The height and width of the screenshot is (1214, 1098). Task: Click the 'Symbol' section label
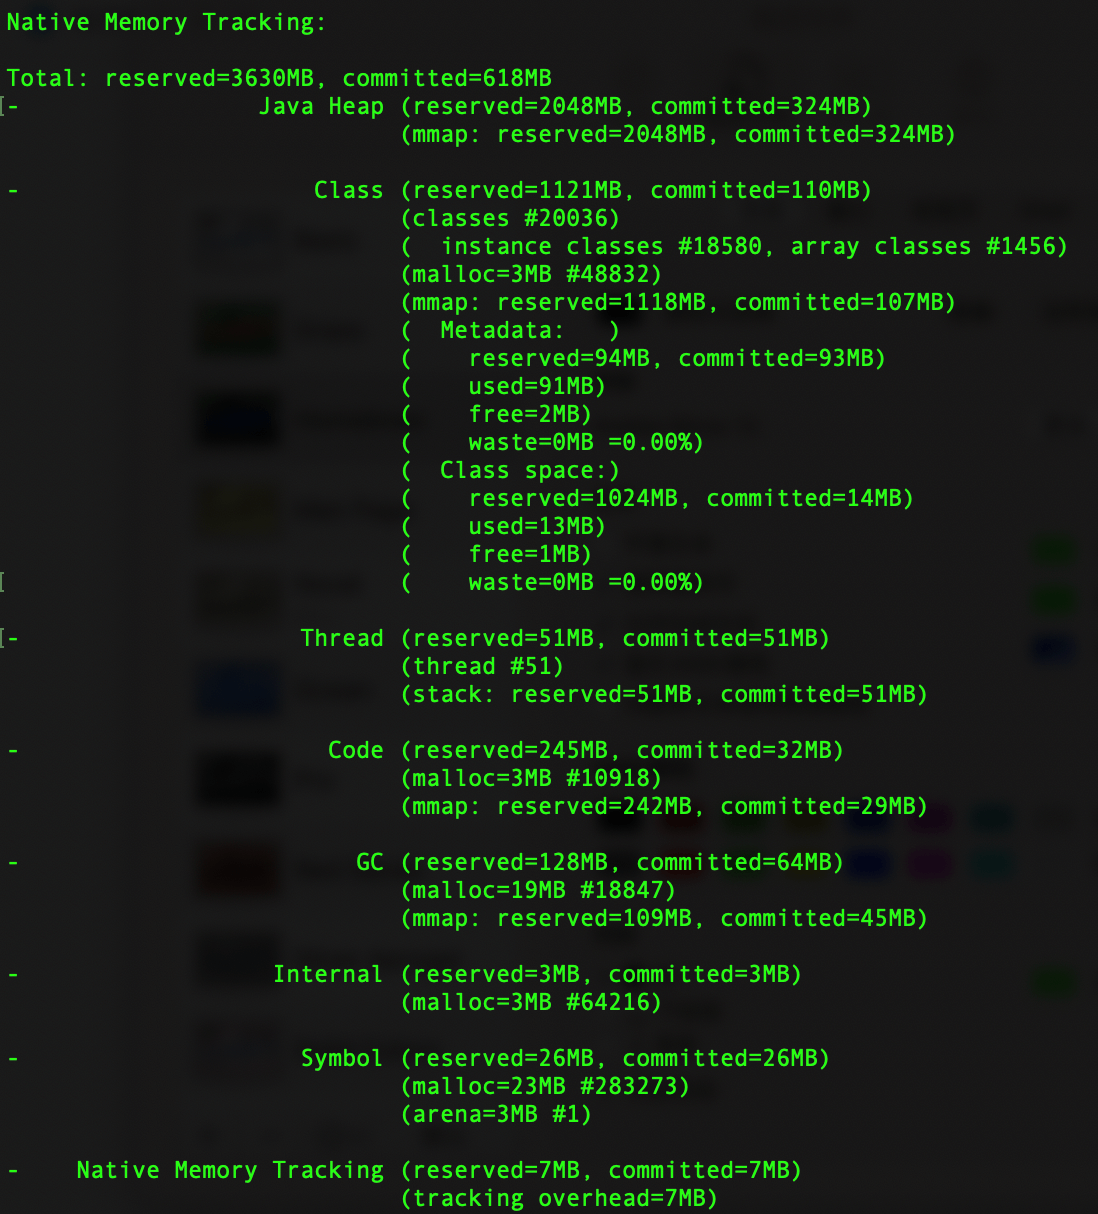tap(342, 1058)
